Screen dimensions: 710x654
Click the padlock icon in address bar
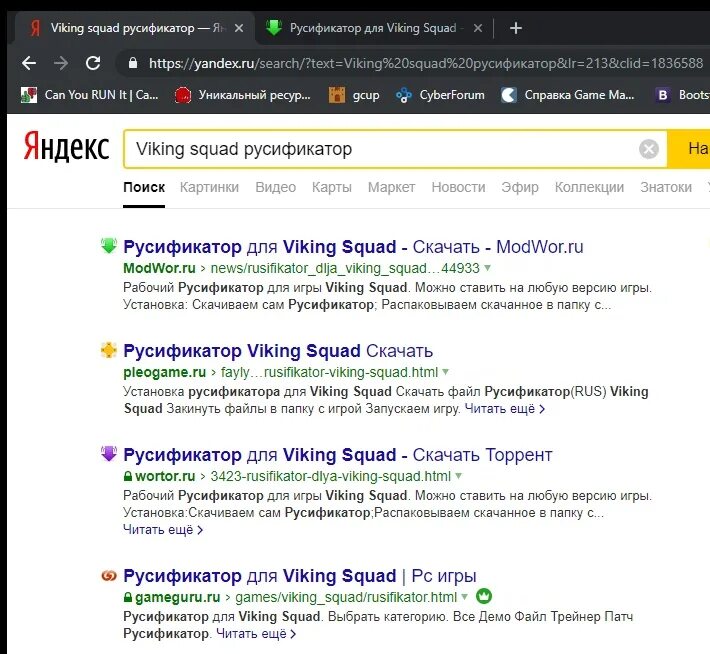coord(133,63)
